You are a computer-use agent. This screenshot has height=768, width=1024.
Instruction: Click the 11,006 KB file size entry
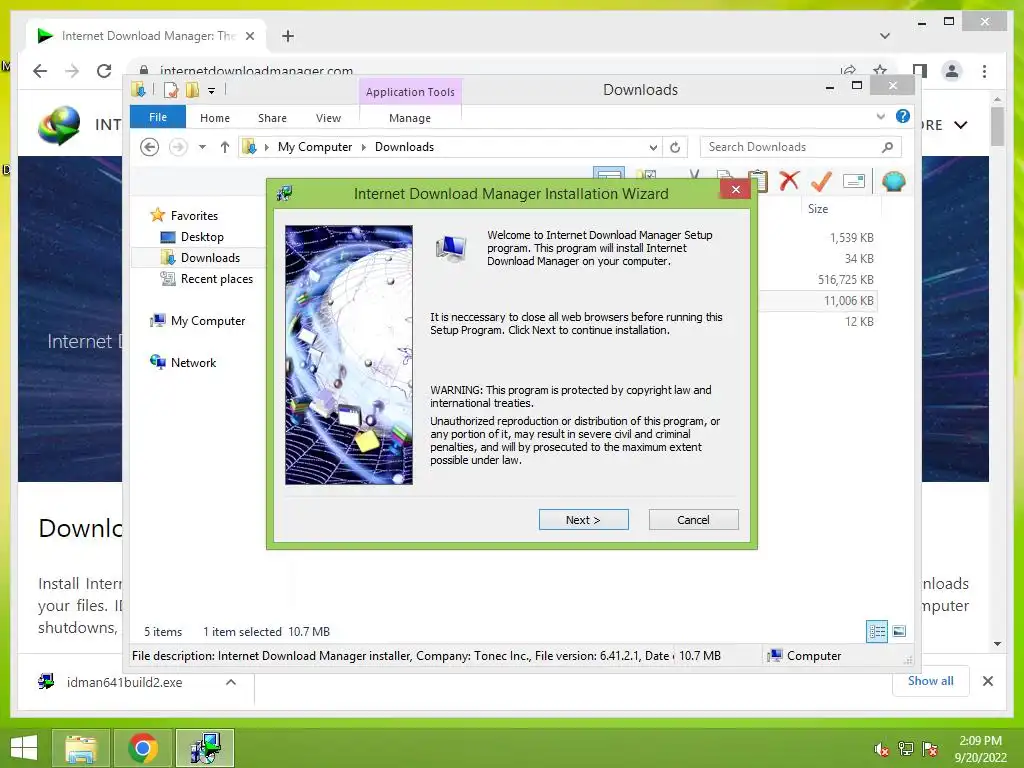848,300
